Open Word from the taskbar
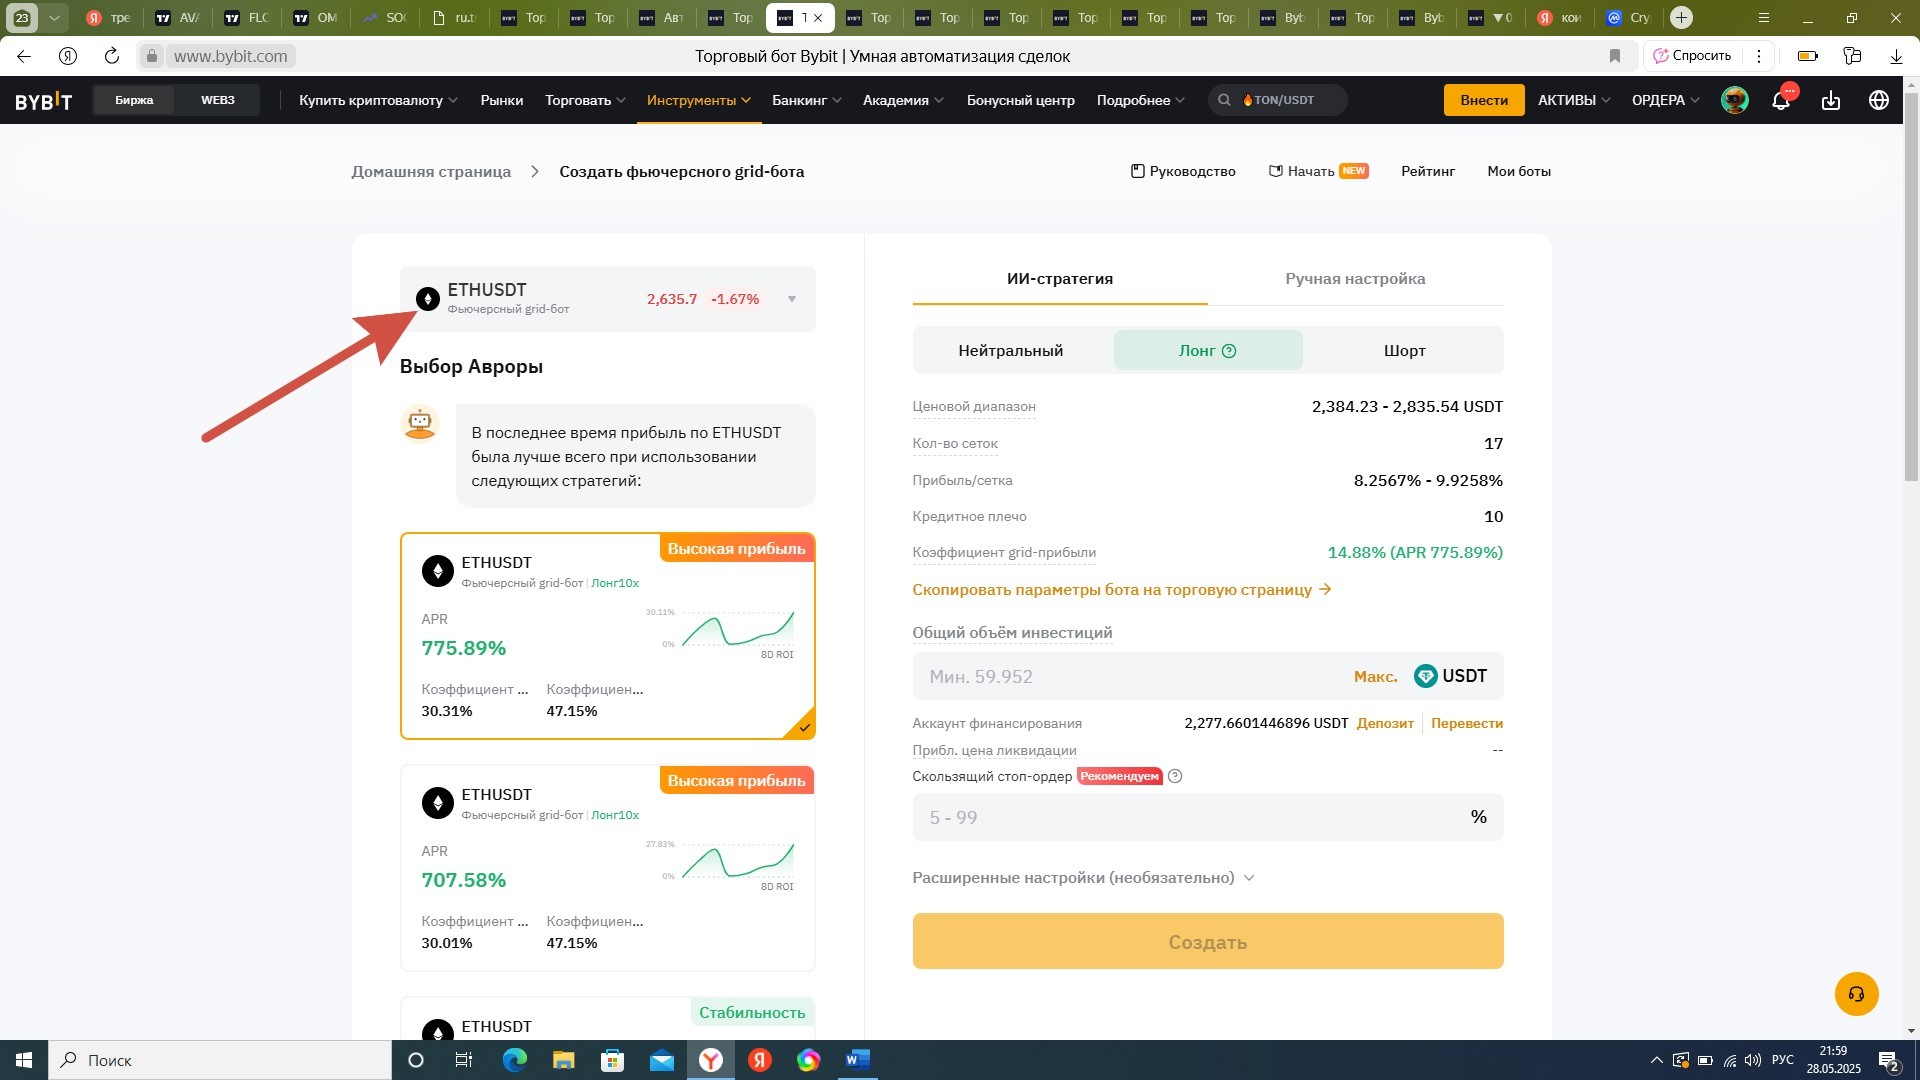This screenshot has height=1080, width=1920. tap(858, 1060)
